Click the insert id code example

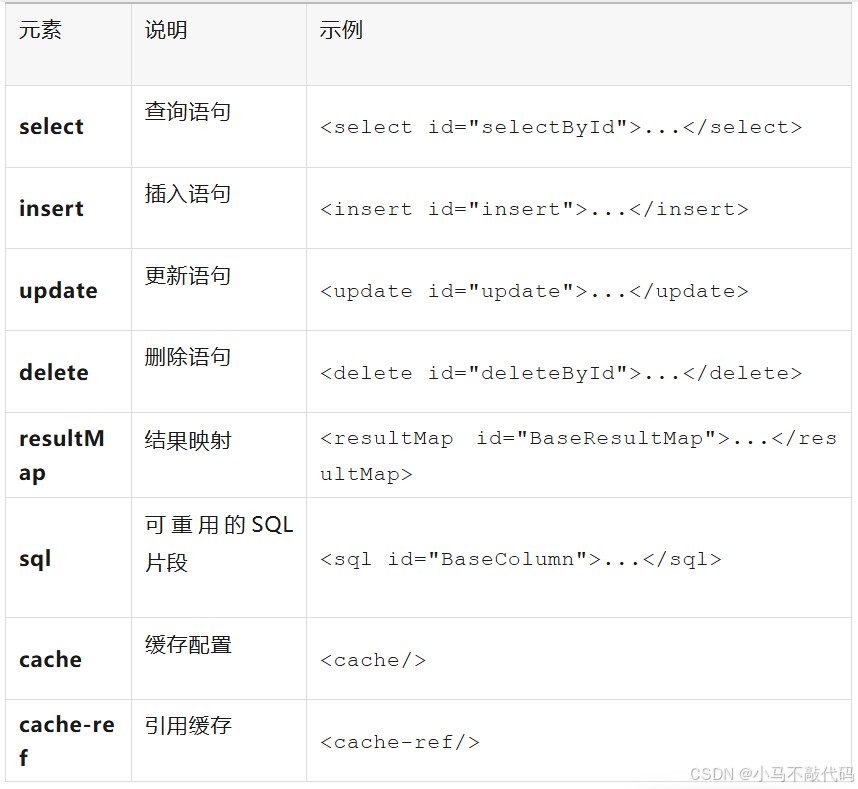(534, 210)
